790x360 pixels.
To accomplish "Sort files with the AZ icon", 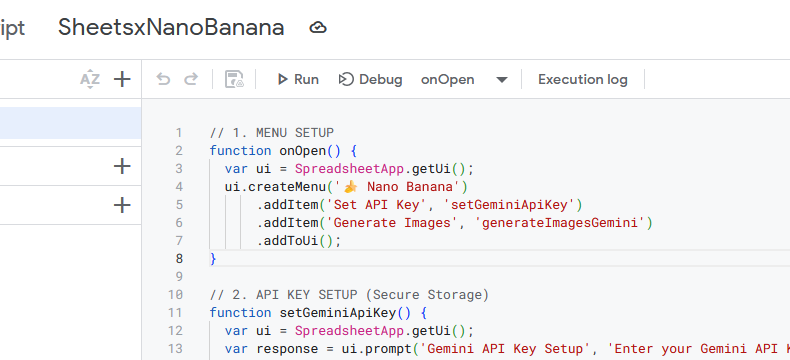I will tap(90, 79).
